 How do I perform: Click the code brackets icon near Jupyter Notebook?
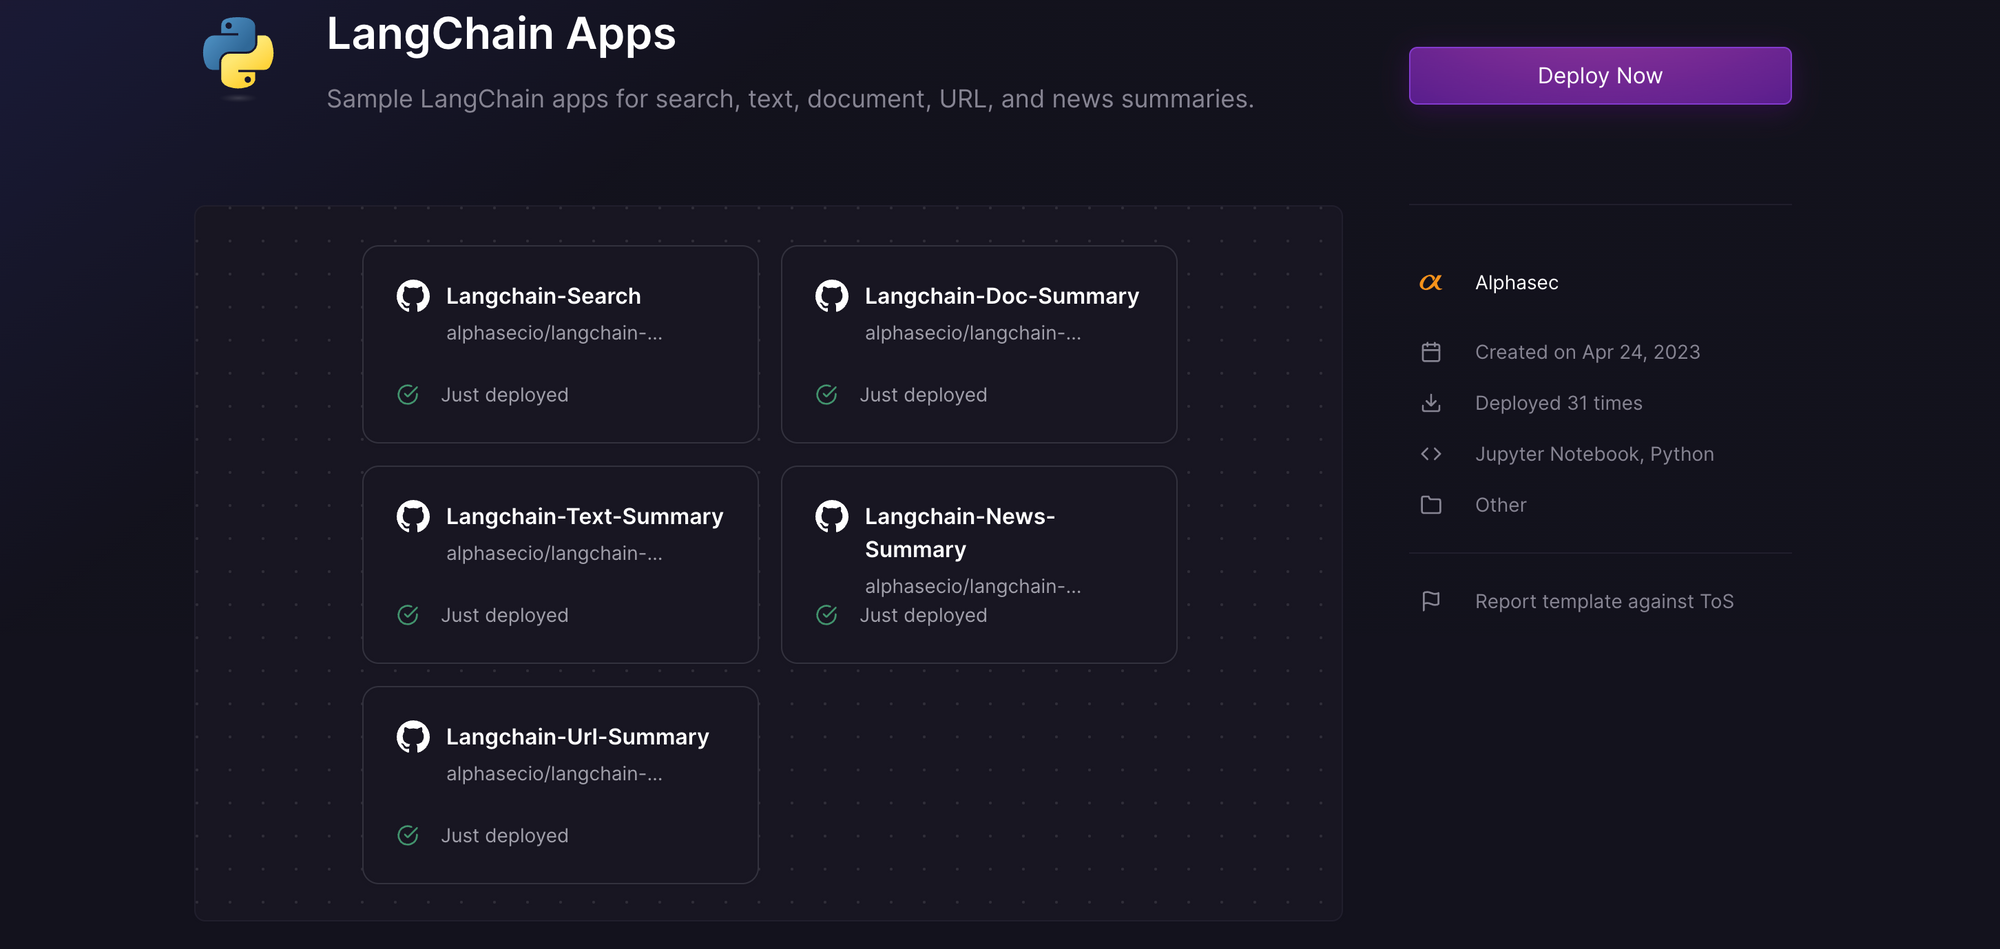point(1431,453)
